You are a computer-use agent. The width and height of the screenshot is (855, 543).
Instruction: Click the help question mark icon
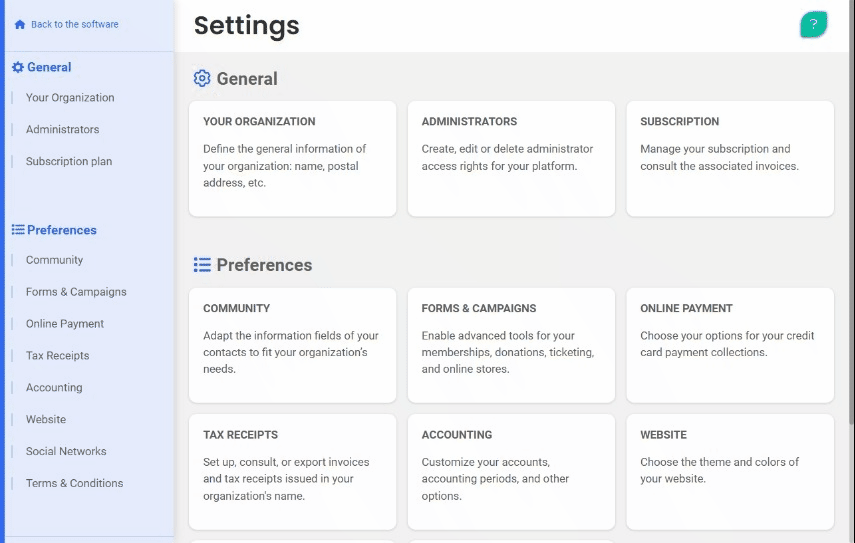[814, 25]
